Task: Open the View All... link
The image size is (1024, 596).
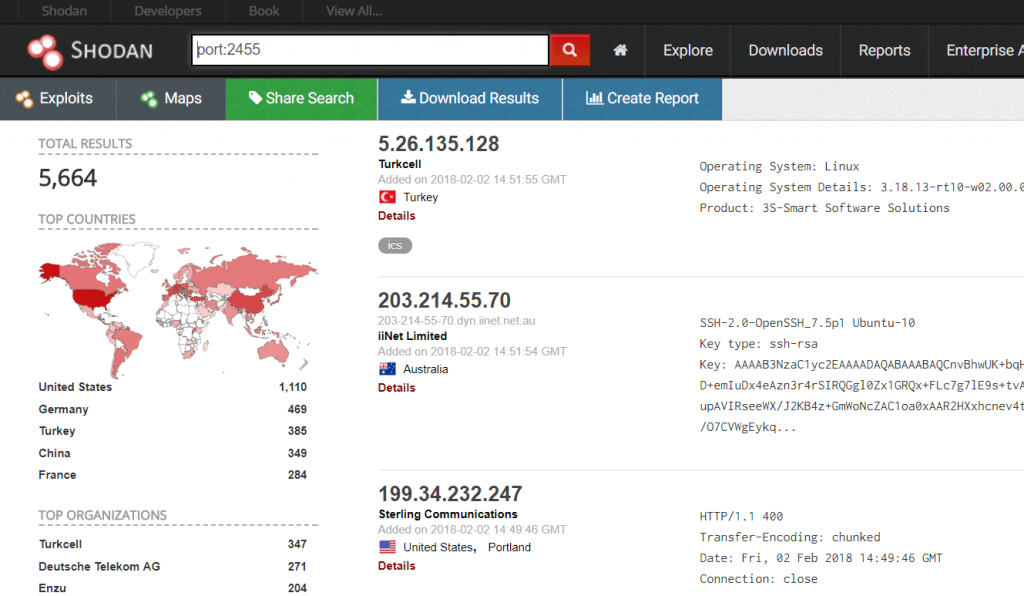Action: (x=354, y=11)
